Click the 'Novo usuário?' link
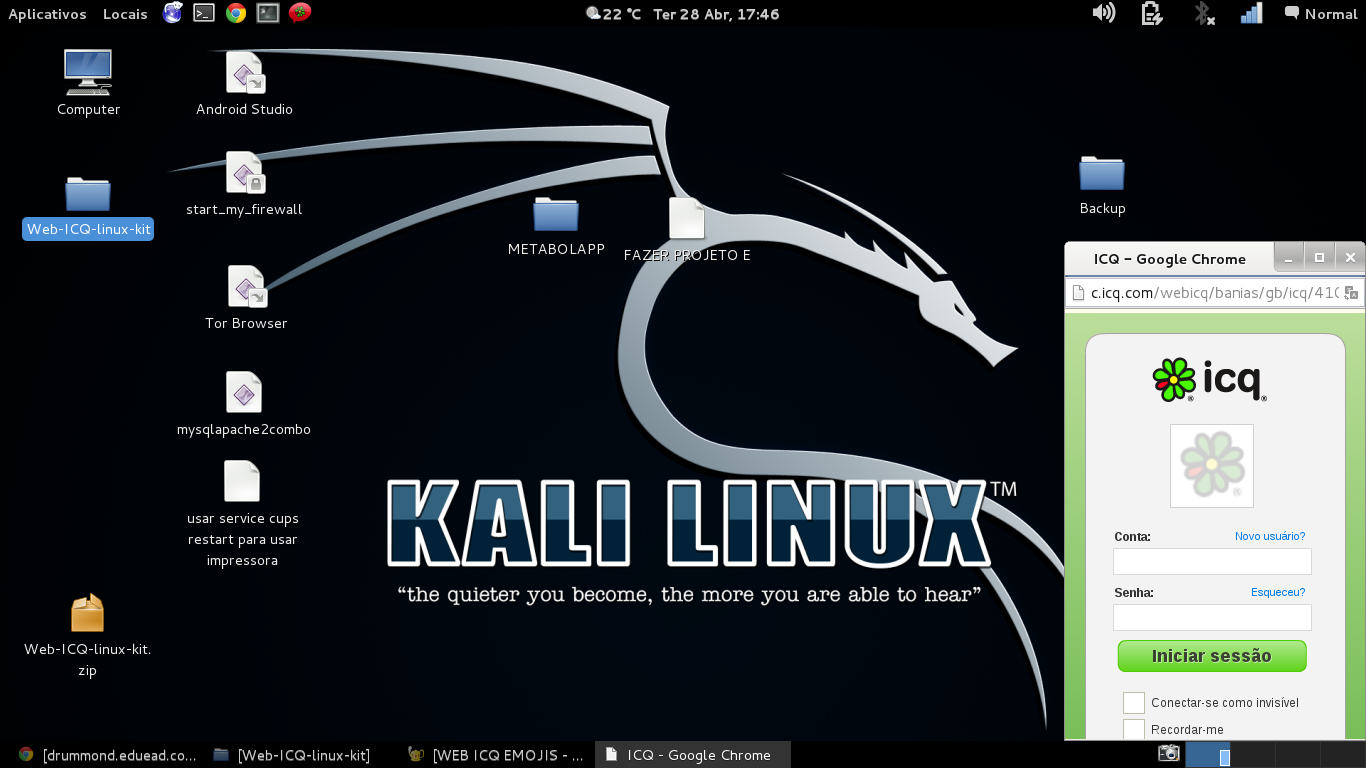Image resolution: width=1366 pixels, height=768 pixels. (1269, 536)
